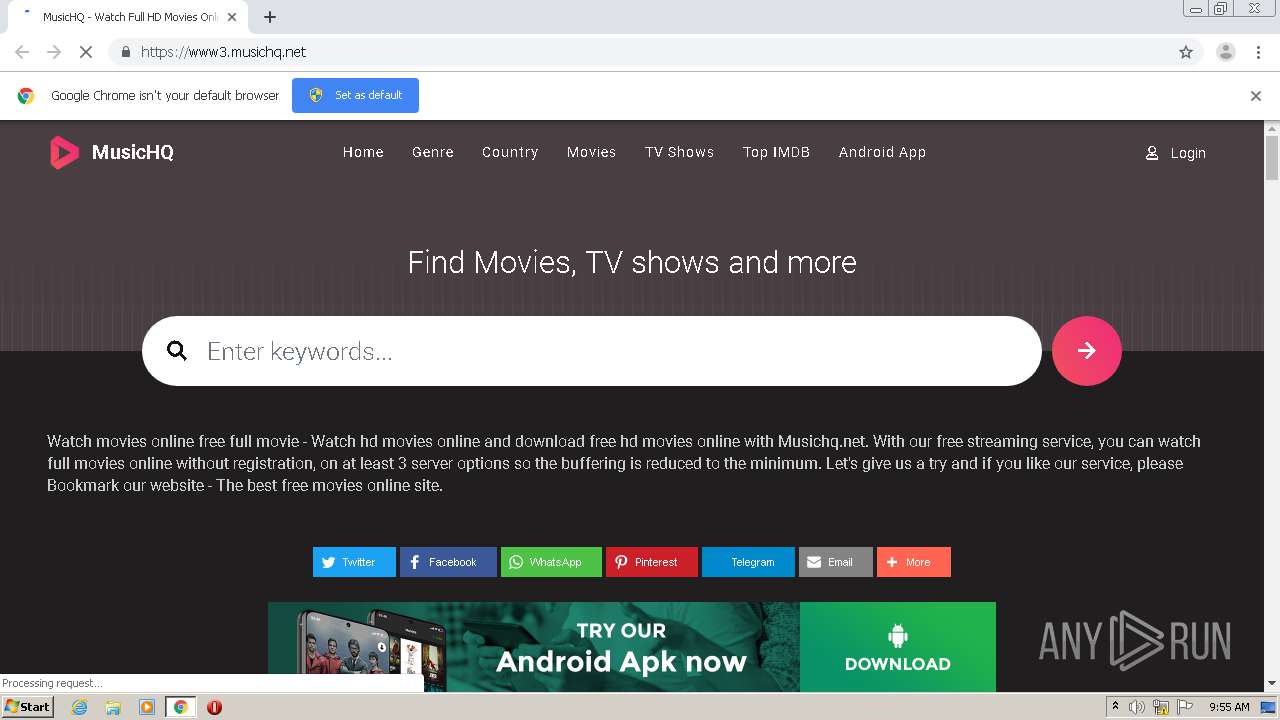Click the MusicHQ logo icon
Image resolution: width=1280 pixels, height=720 pixels.
(64, 152)
